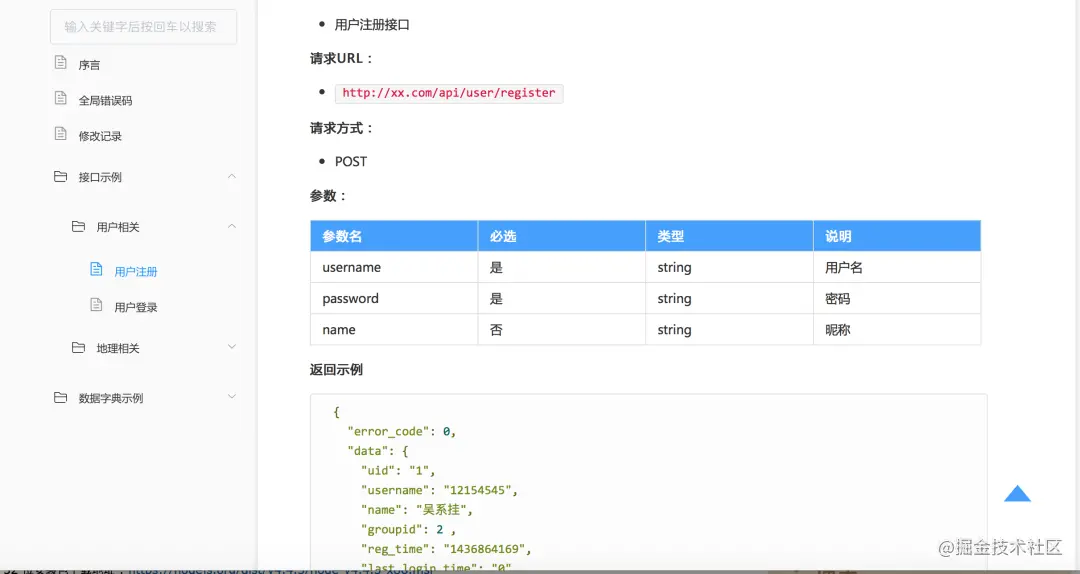Click the page icon beside 用户注册
Screen dimensions: 1080x574
pyautogui.click(x=96, y=269)
